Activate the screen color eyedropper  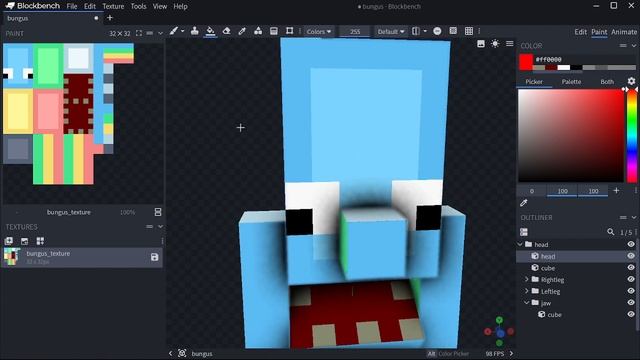524,203
